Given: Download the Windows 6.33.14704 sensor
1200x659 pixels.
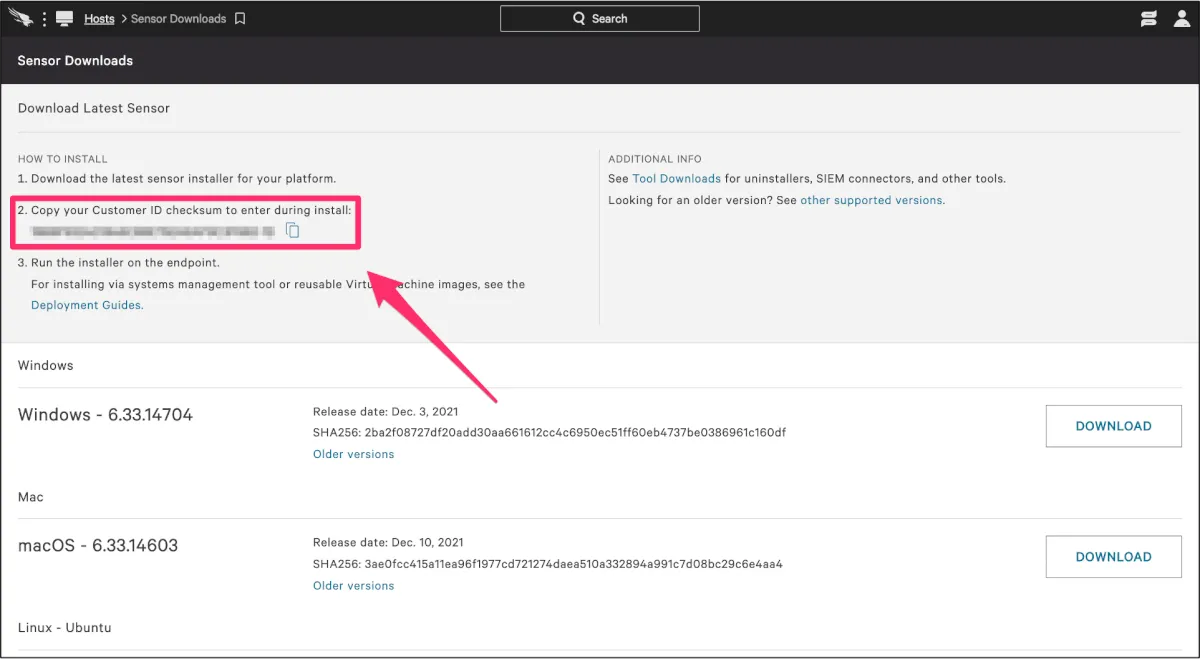Looking at the screenshot, I should [x=1113, y=426].
